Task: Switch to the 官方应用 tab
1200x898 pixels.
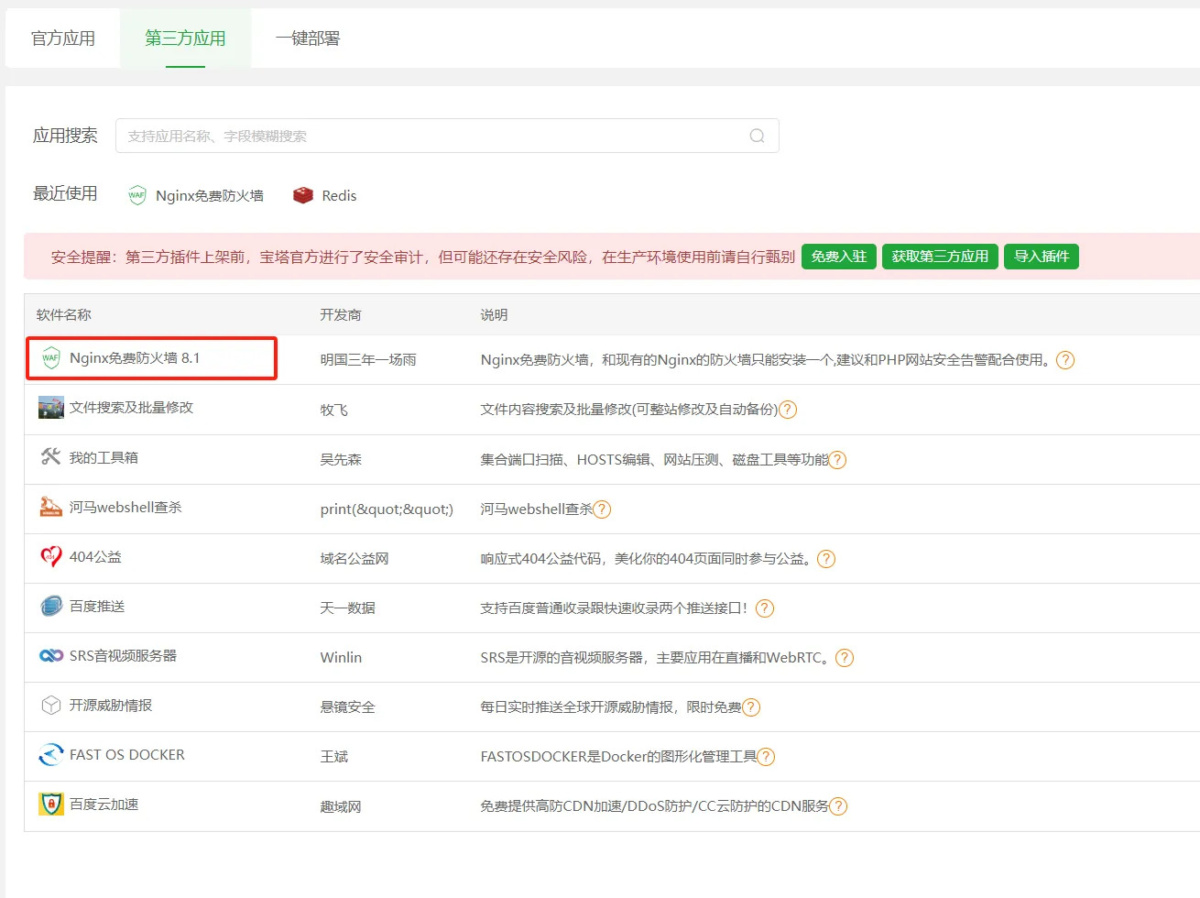Action: [62, 37]
